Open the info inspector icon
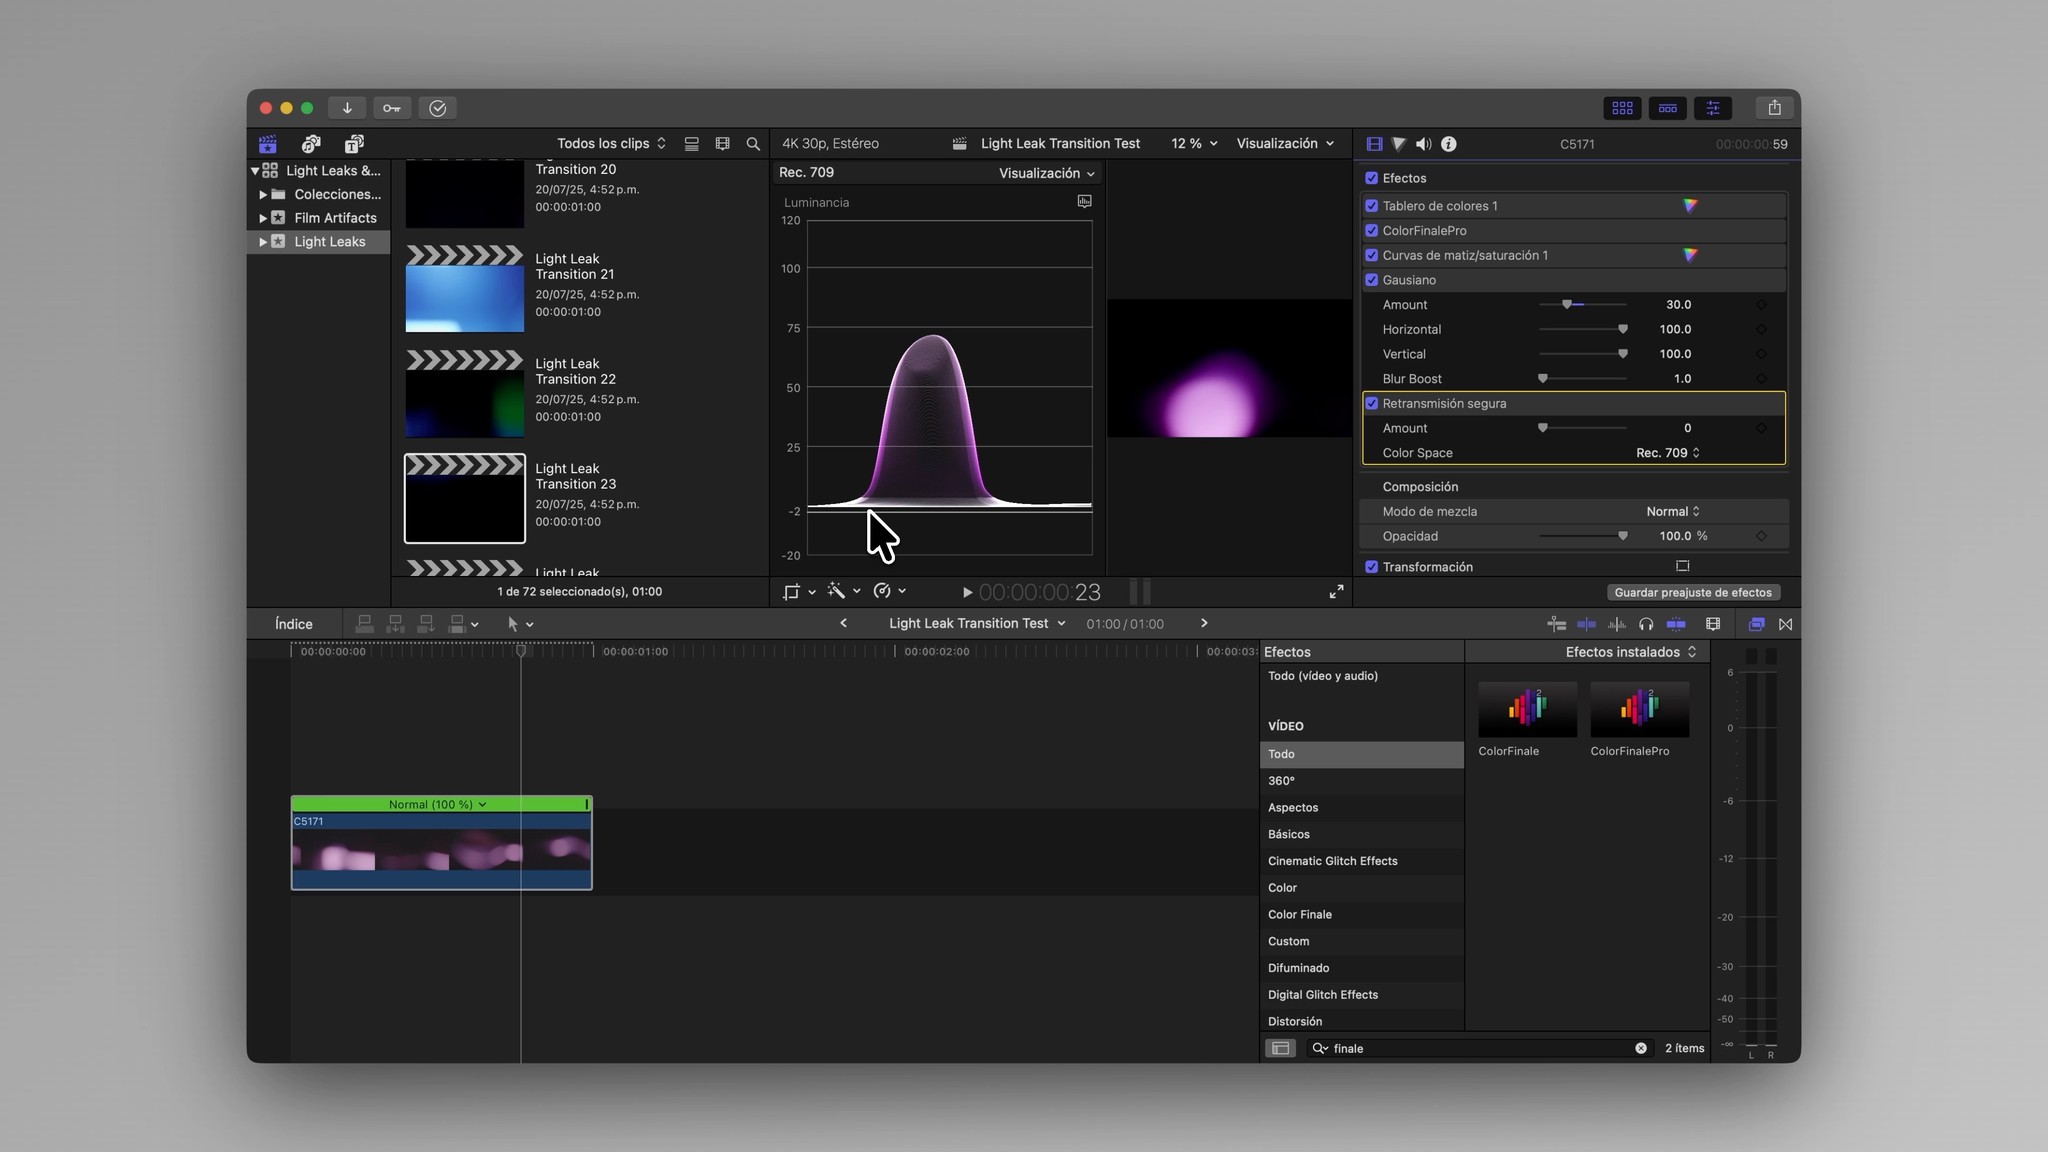The height and width of the screenshot is (1152, 2048). pos(1448,144)
